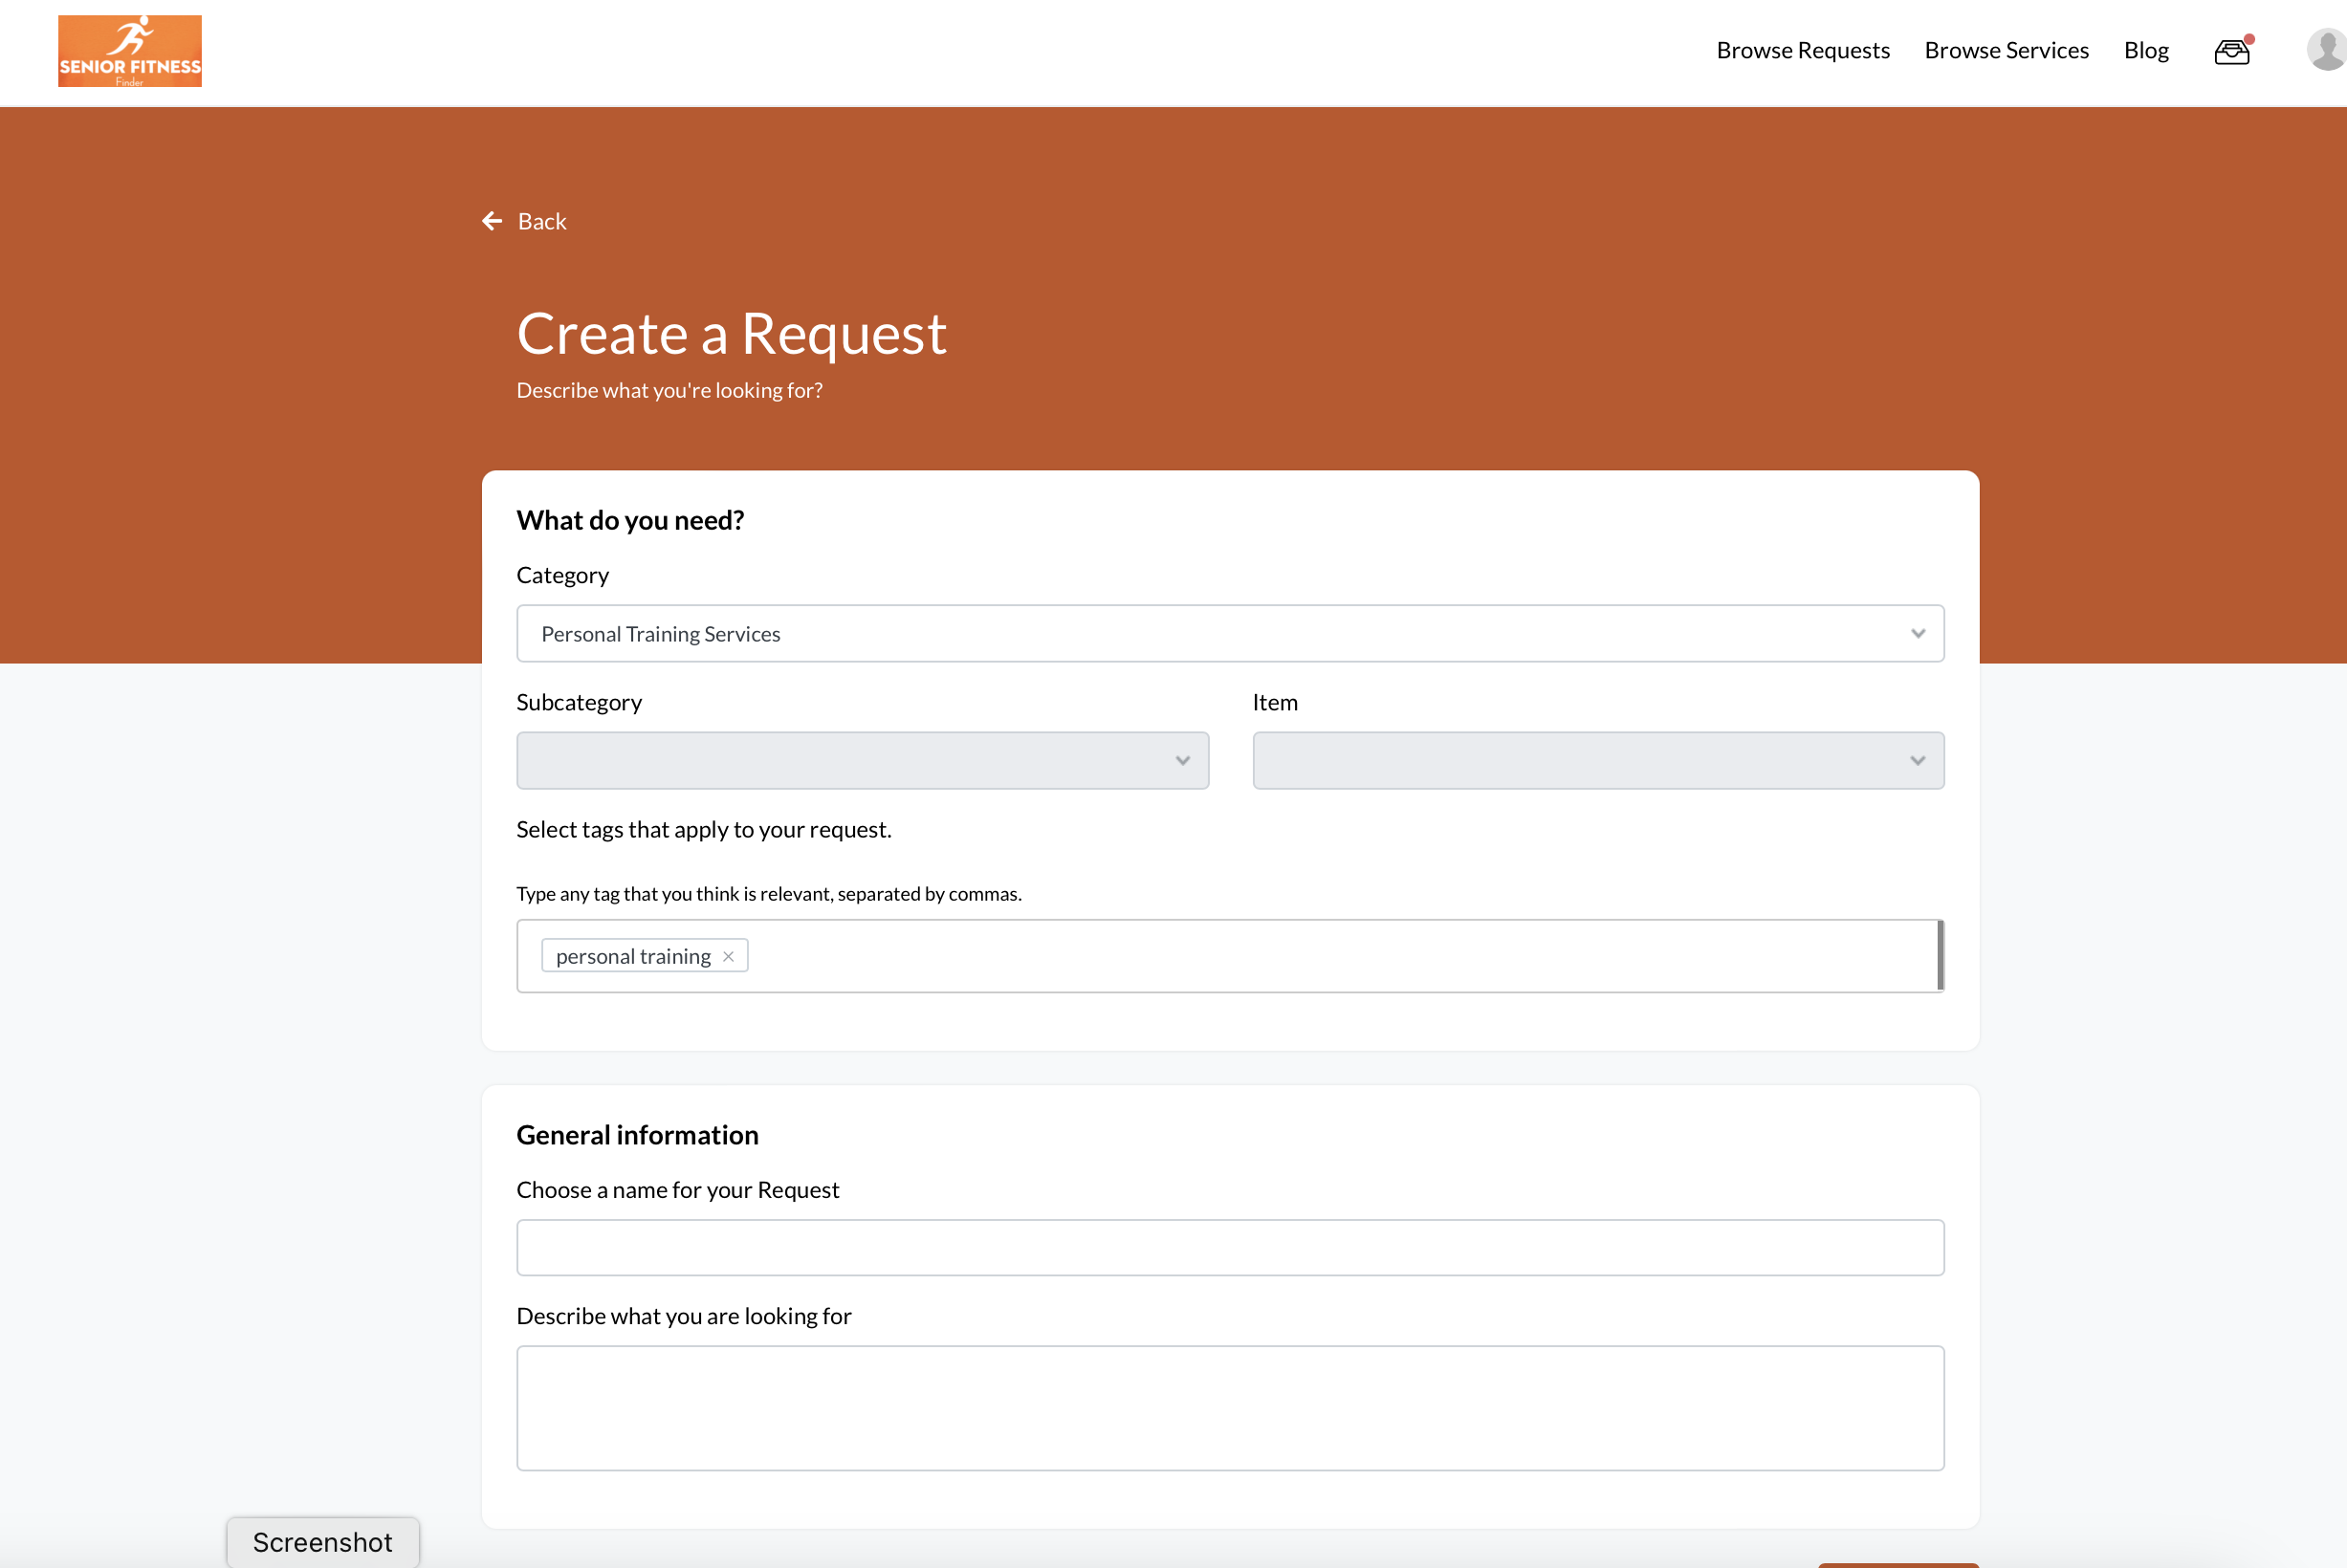Image resolution: width=2347 pixels, height=1568 pixels.
Task: Remove the personal training tag
Action: point(729,957)
